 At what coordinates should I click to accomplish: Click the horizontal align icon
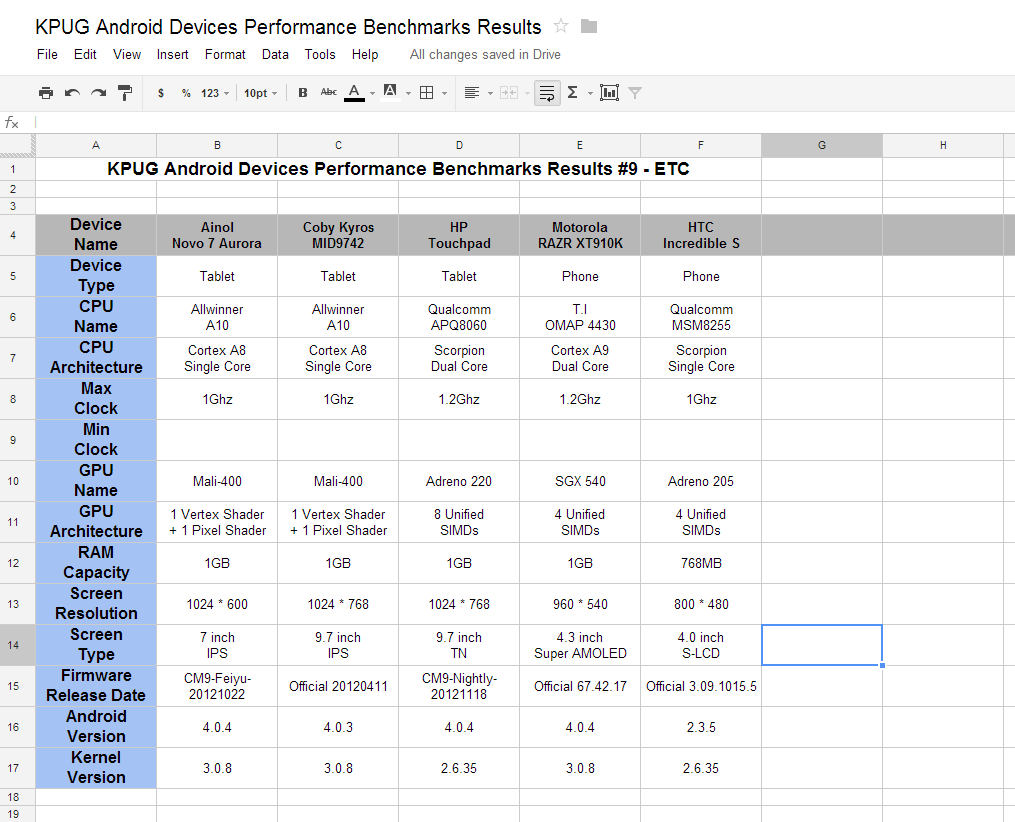[x=472, y=93]
